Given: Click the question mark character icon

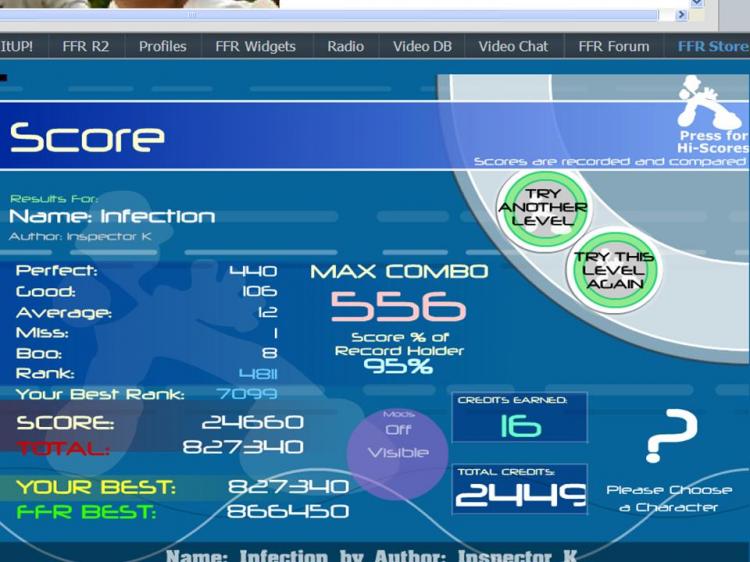Looking at the screenshot, I should coord(669,437).
